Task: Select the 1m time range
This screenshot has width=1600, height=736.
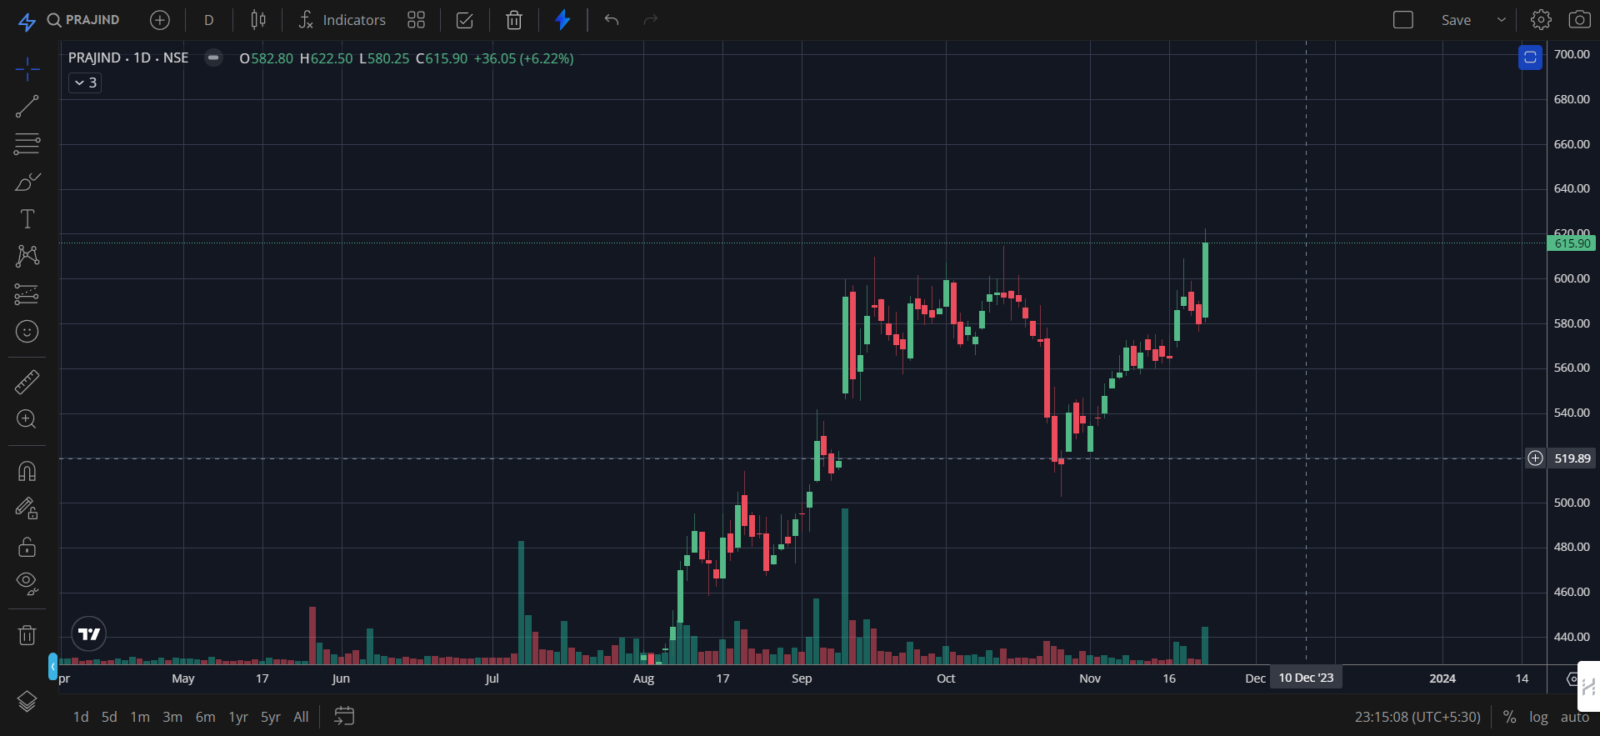Action: 140,717
